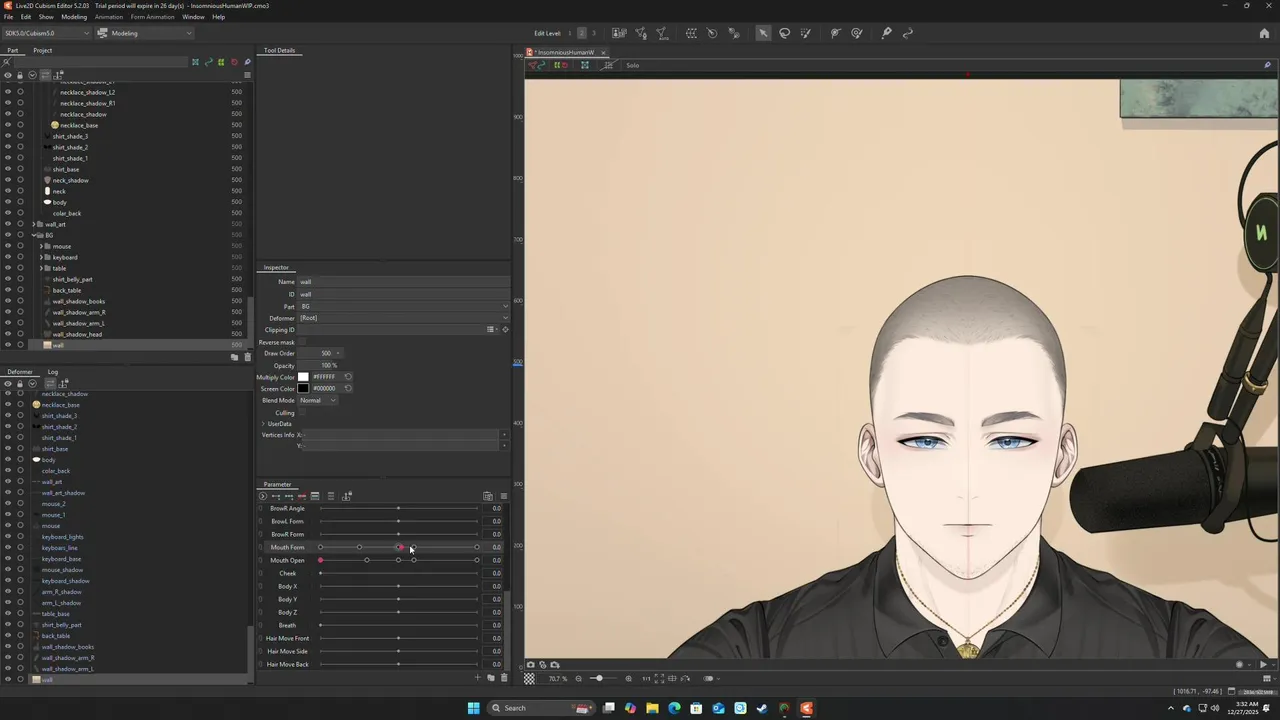Delete selected part with trash icon
1280x720 pixels.
coord(247,357)
